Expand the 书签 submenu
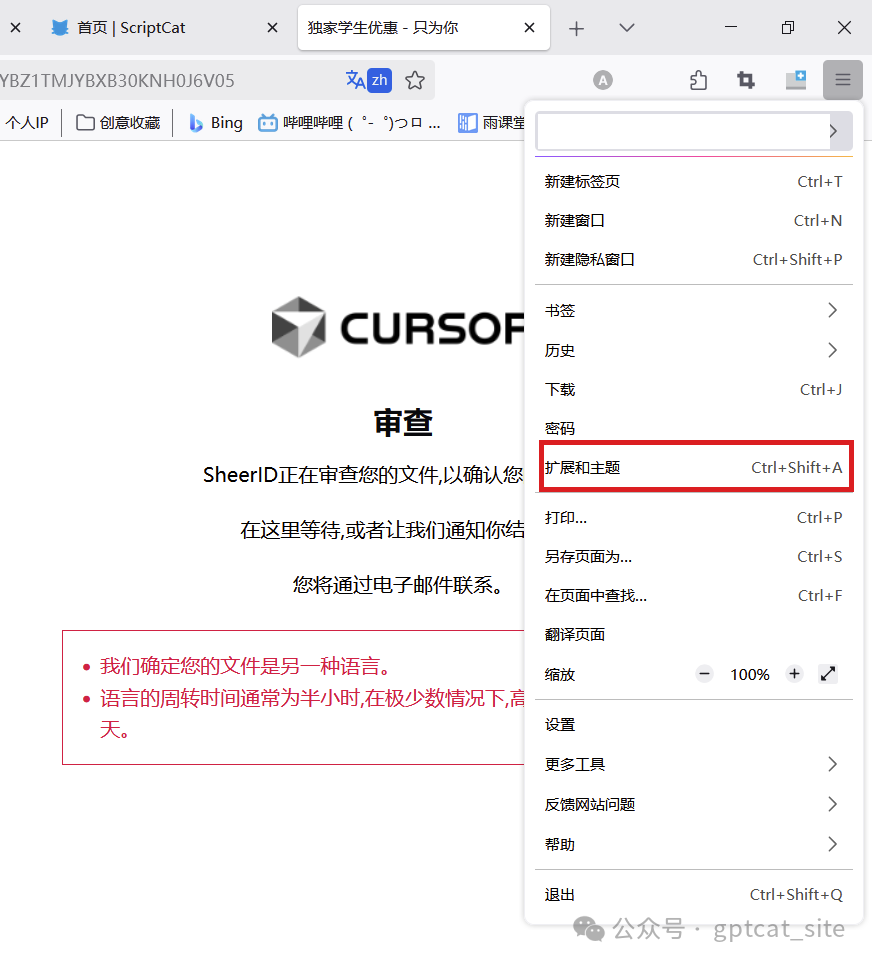 pyautogui.click(x=694, y=311)
